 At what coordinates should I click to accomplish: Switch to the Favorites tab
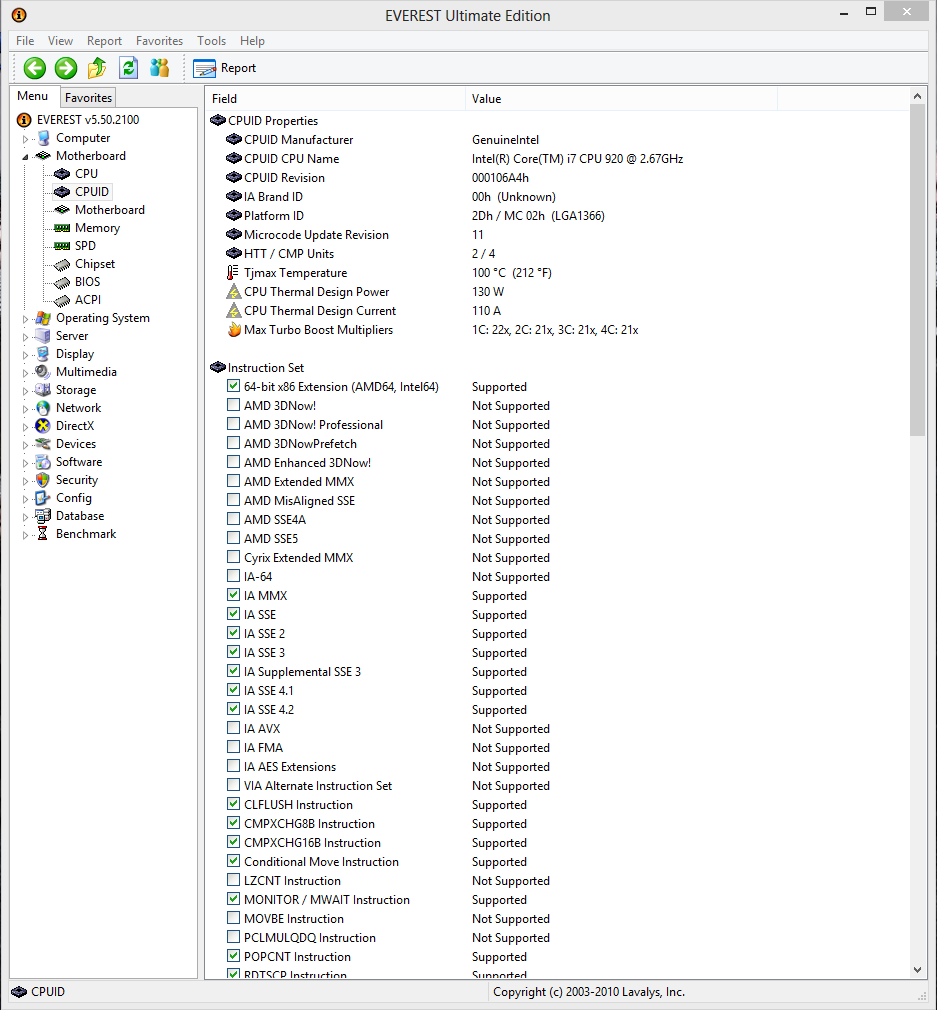pos(88,97)
